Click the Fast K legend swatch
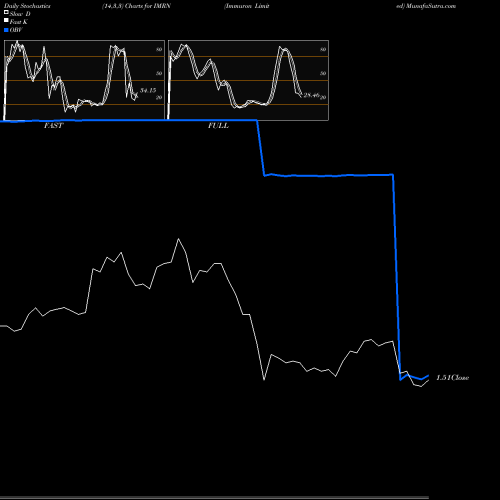The width and height of the screenshot is (500, 500). [x=6, y=21]
